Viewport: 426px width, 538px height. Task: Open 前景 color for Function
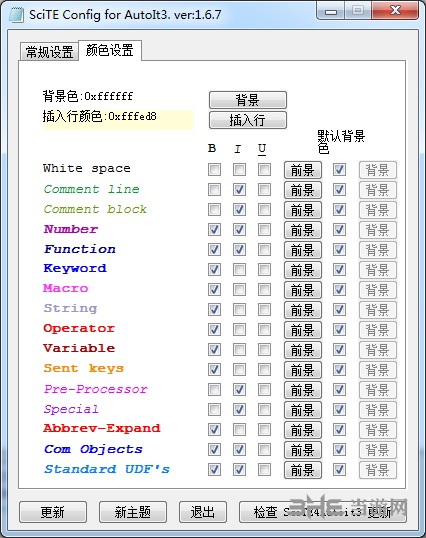click(x=303, y=250)
